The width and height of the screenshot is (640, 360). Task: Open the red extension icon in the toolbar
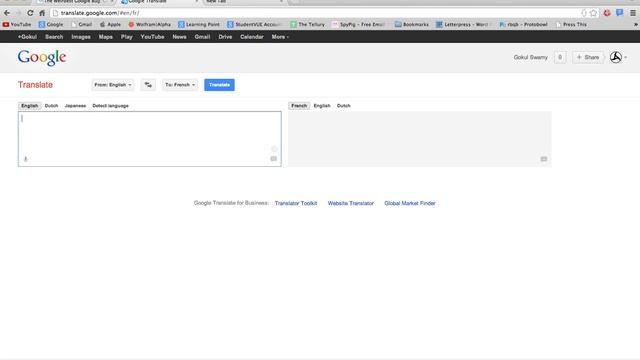607,13
